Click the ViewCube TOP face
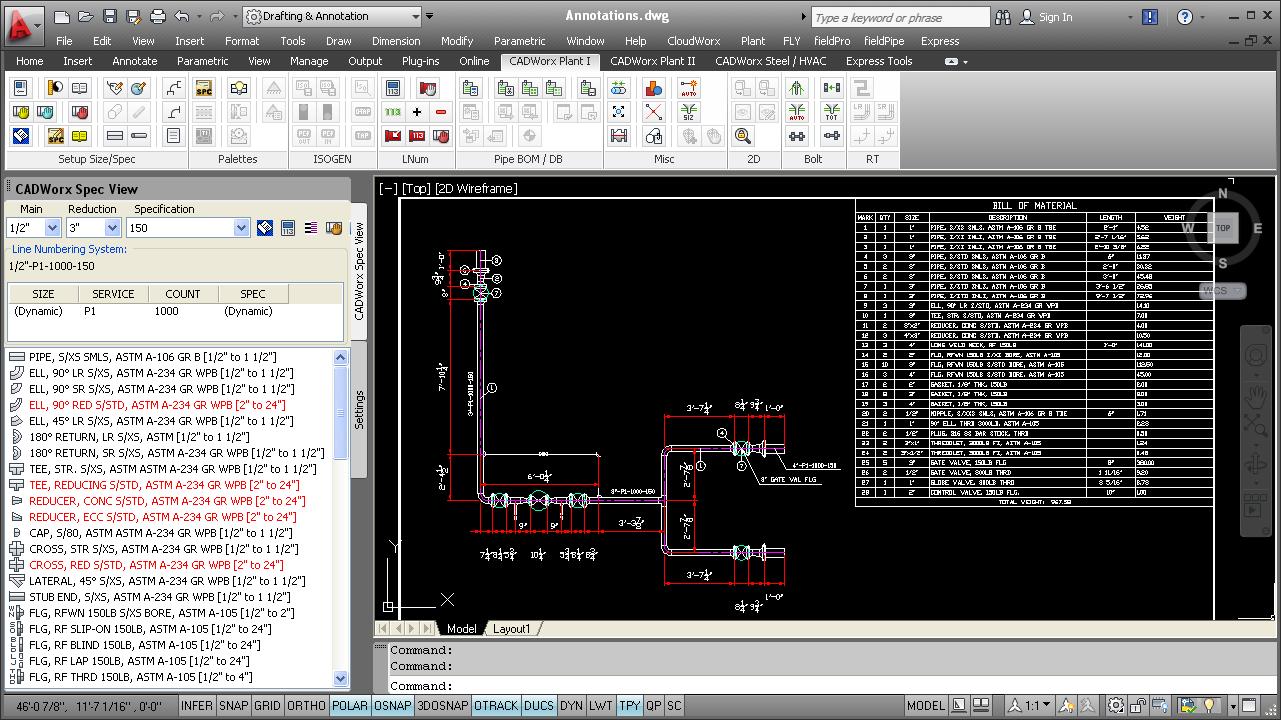The image size is (1281, 720). 1223,228
